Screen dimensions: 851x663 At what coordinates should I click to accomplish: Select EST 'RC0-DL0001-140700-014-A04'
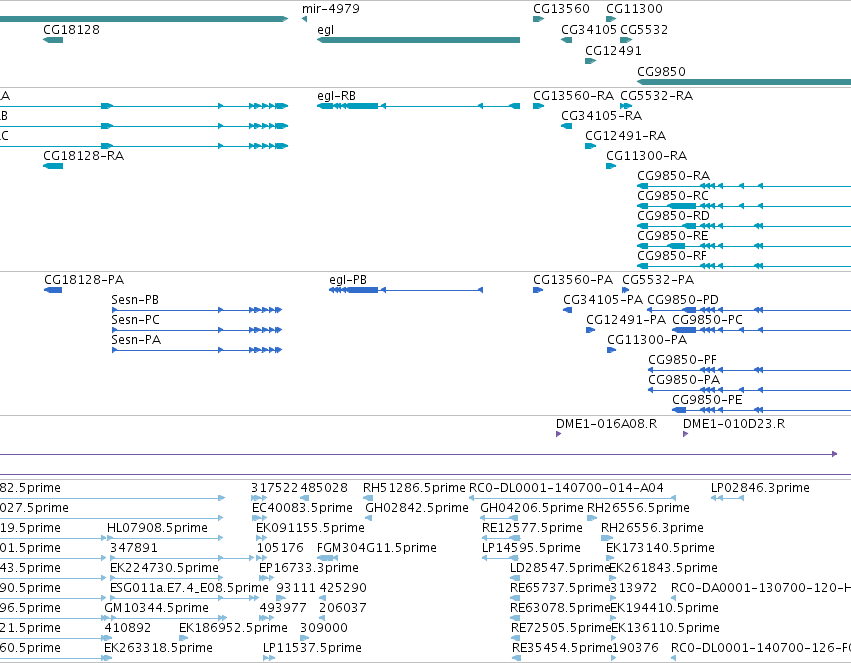[x=566, y=489]
